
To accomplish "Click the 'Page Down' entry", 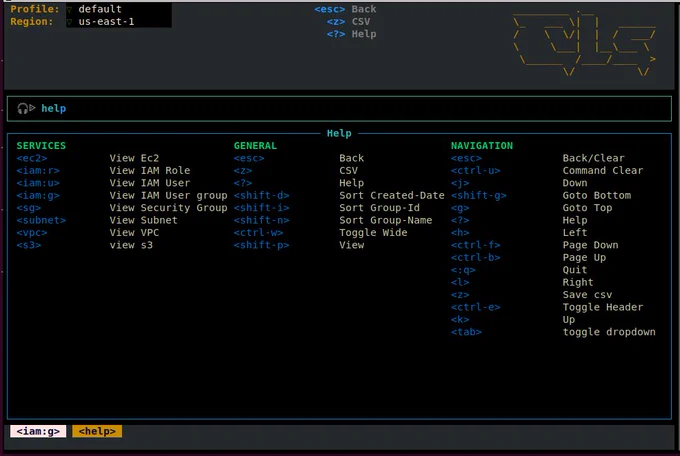I will click(x=591, y=245).
